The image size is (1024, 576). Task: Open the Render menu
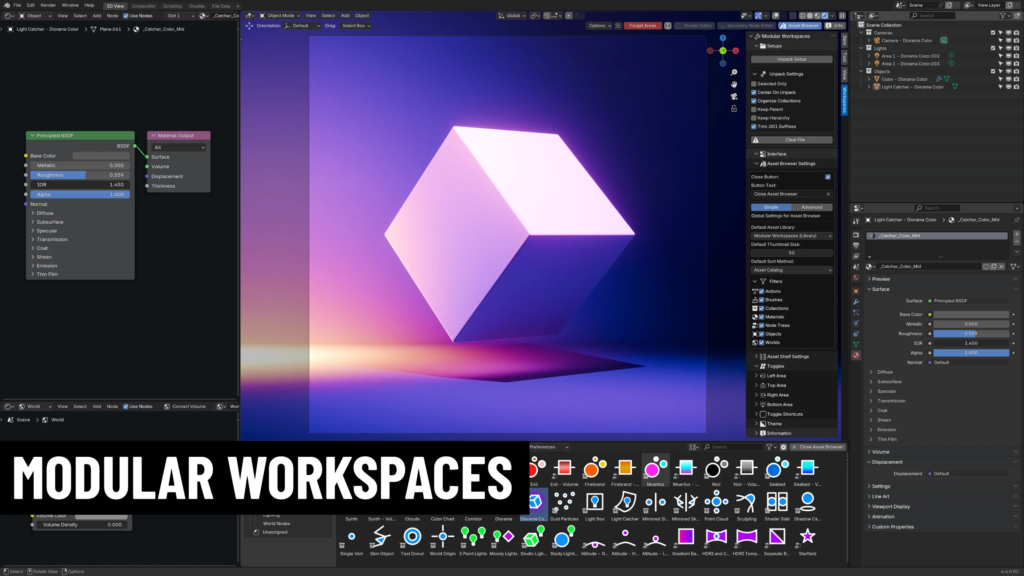48,5
